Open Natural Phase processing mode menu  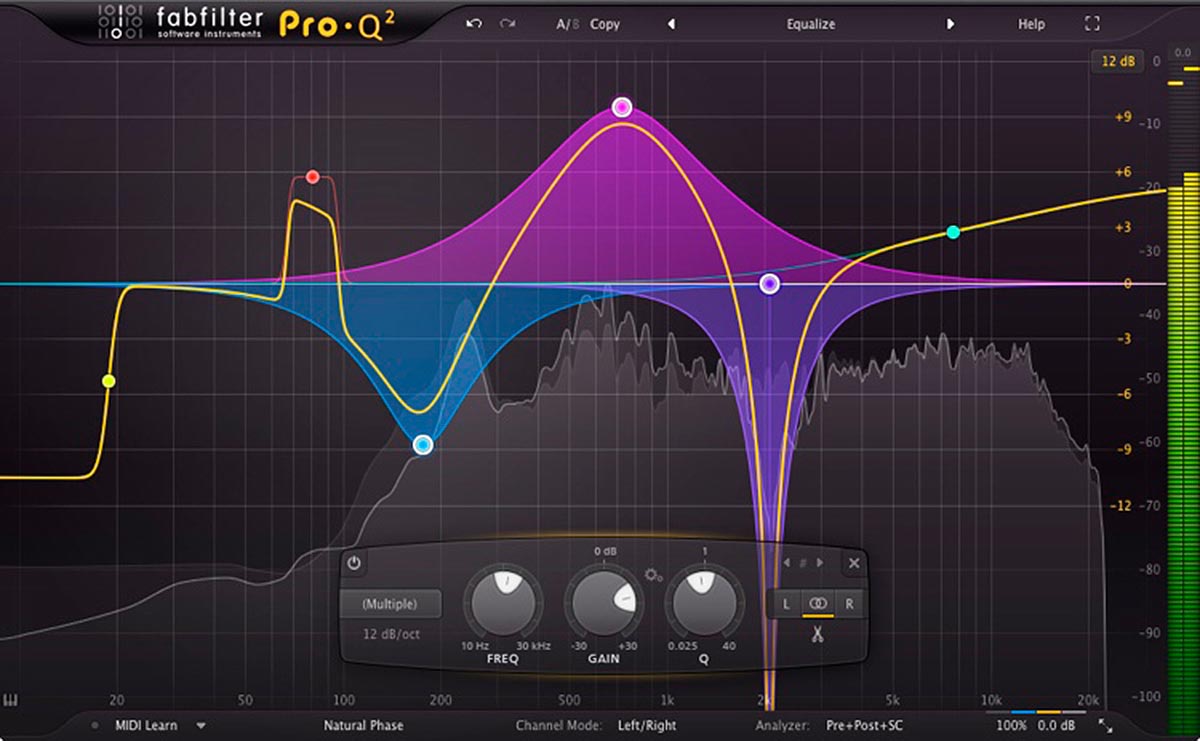(364, 726)
